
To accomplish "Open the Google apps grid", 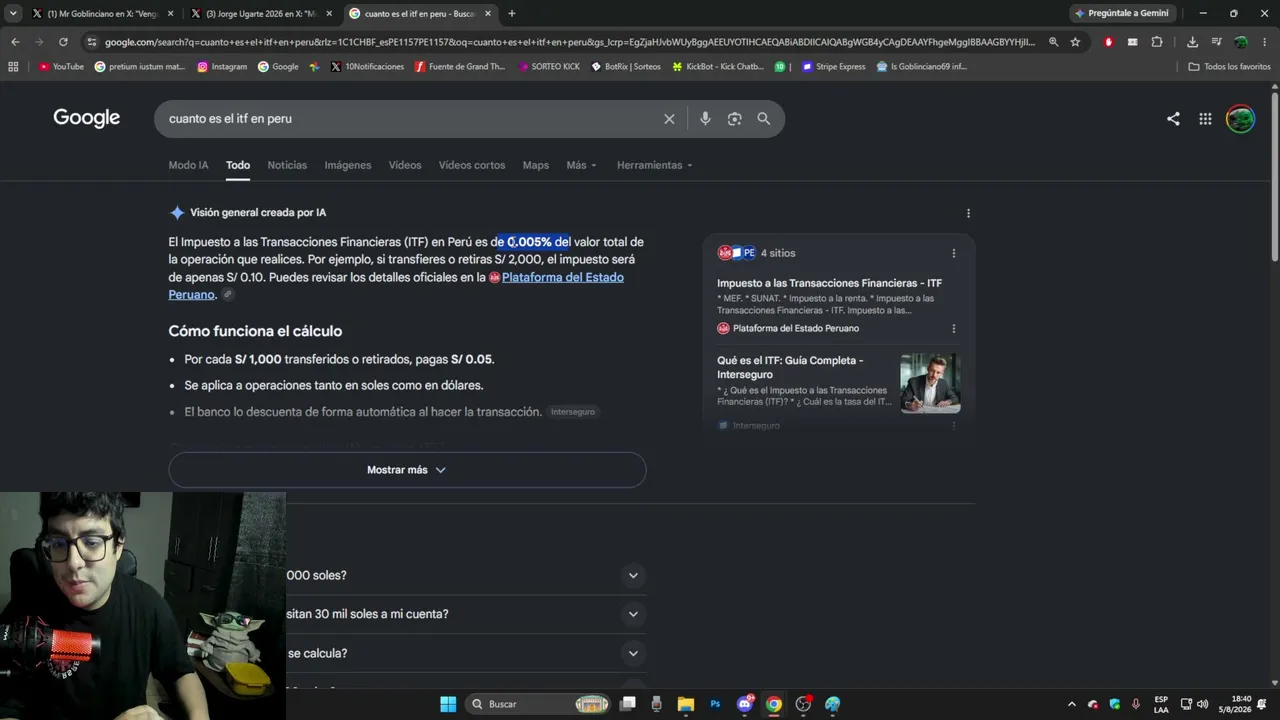I will 1205,119.
